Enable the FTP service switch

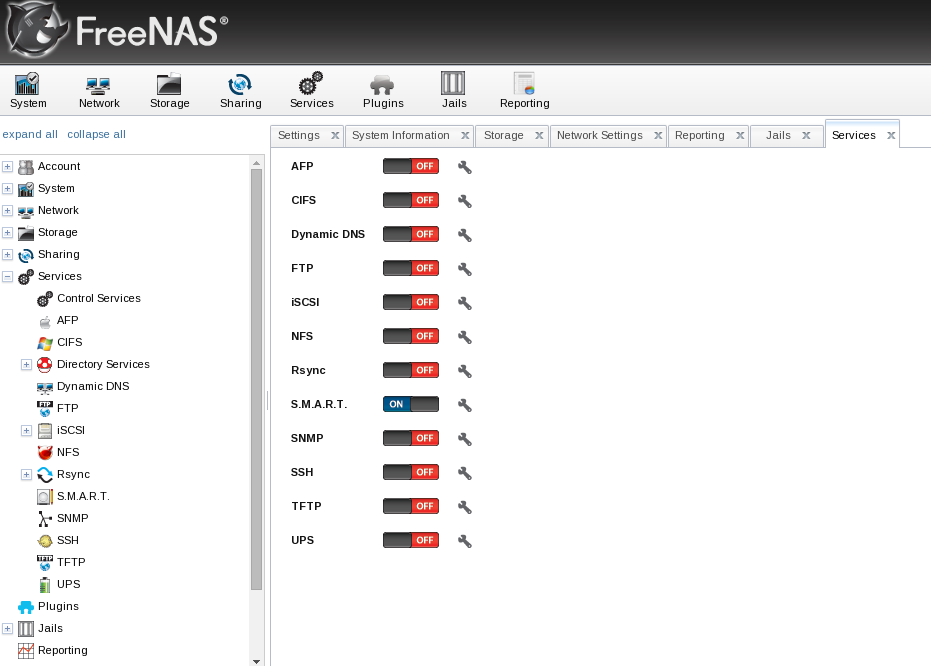click(411, 268)
